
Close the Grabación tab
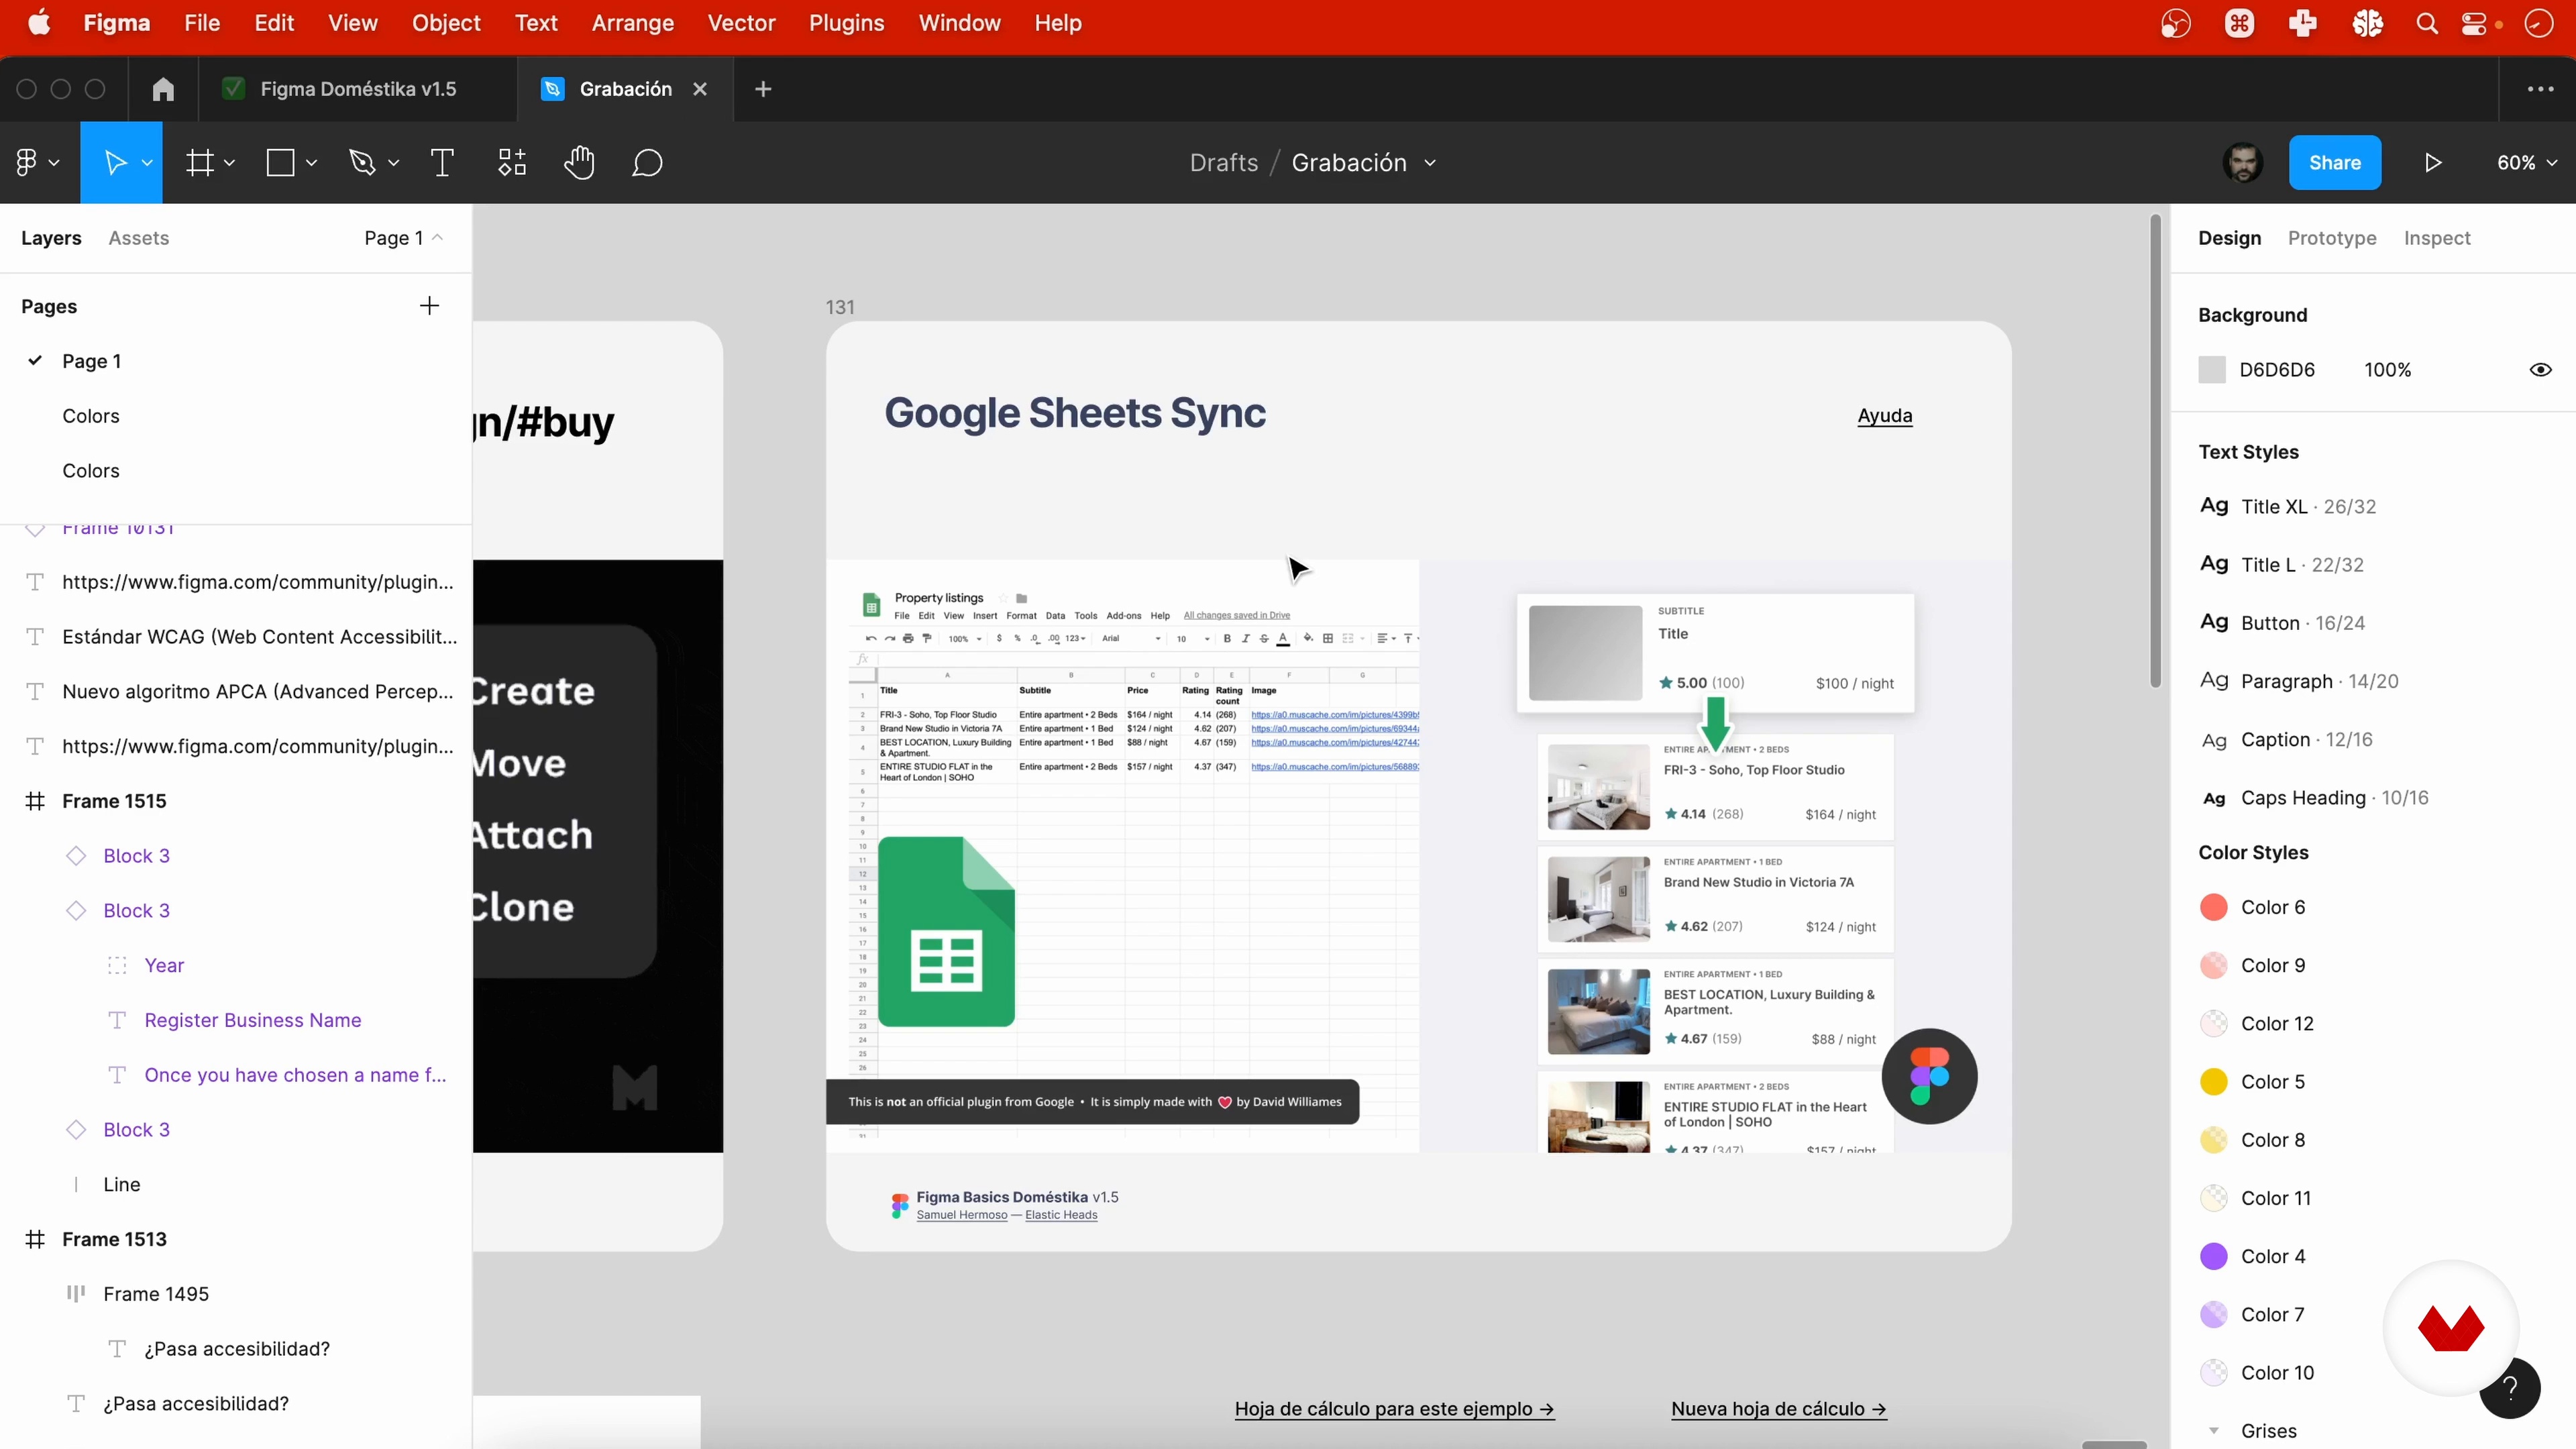(700, 89)
